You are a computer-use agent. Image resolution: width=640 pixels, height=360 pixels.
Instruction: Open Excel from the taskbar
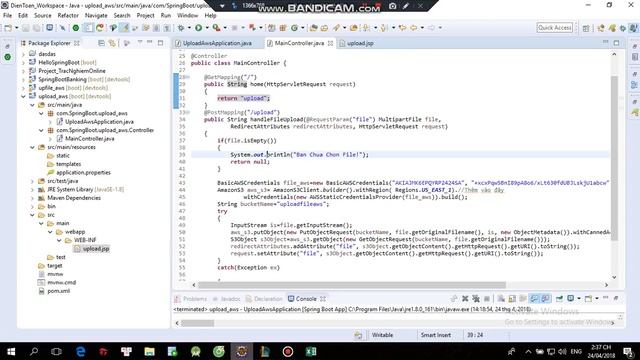click(x=311, y=351)
